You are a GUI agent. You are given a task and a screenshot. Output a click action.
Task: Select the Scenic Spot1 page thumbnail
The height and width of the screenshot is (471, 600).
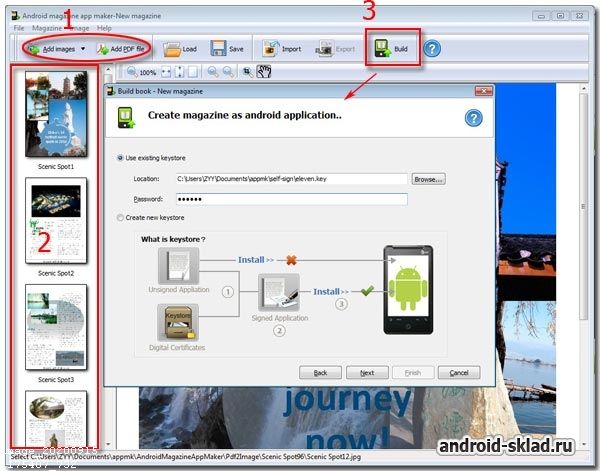pyautogui.click(x=56, y=114)
